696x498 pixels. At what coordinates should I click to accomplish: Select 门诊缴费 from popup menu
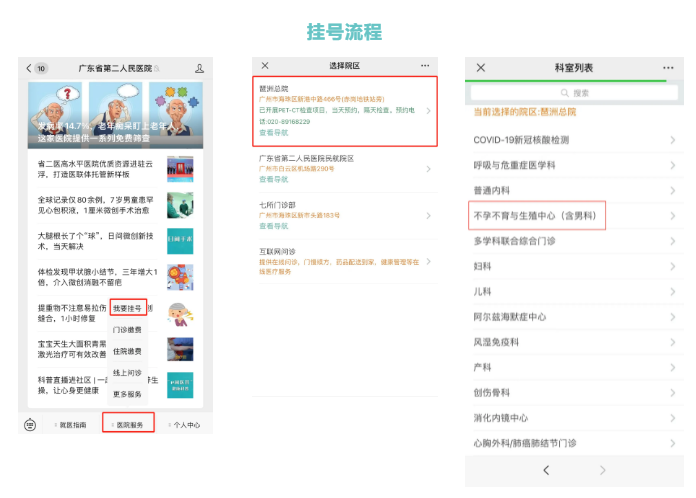(x=127, y=330)
